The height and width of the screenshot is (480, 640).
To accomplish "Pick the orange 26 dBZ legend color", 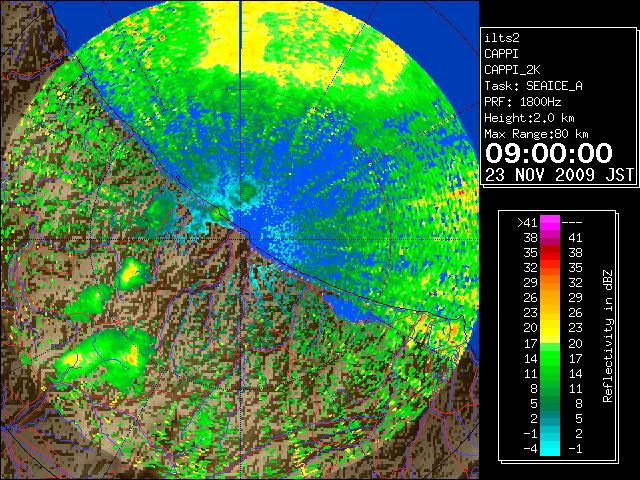I will (x=550, y=298).
